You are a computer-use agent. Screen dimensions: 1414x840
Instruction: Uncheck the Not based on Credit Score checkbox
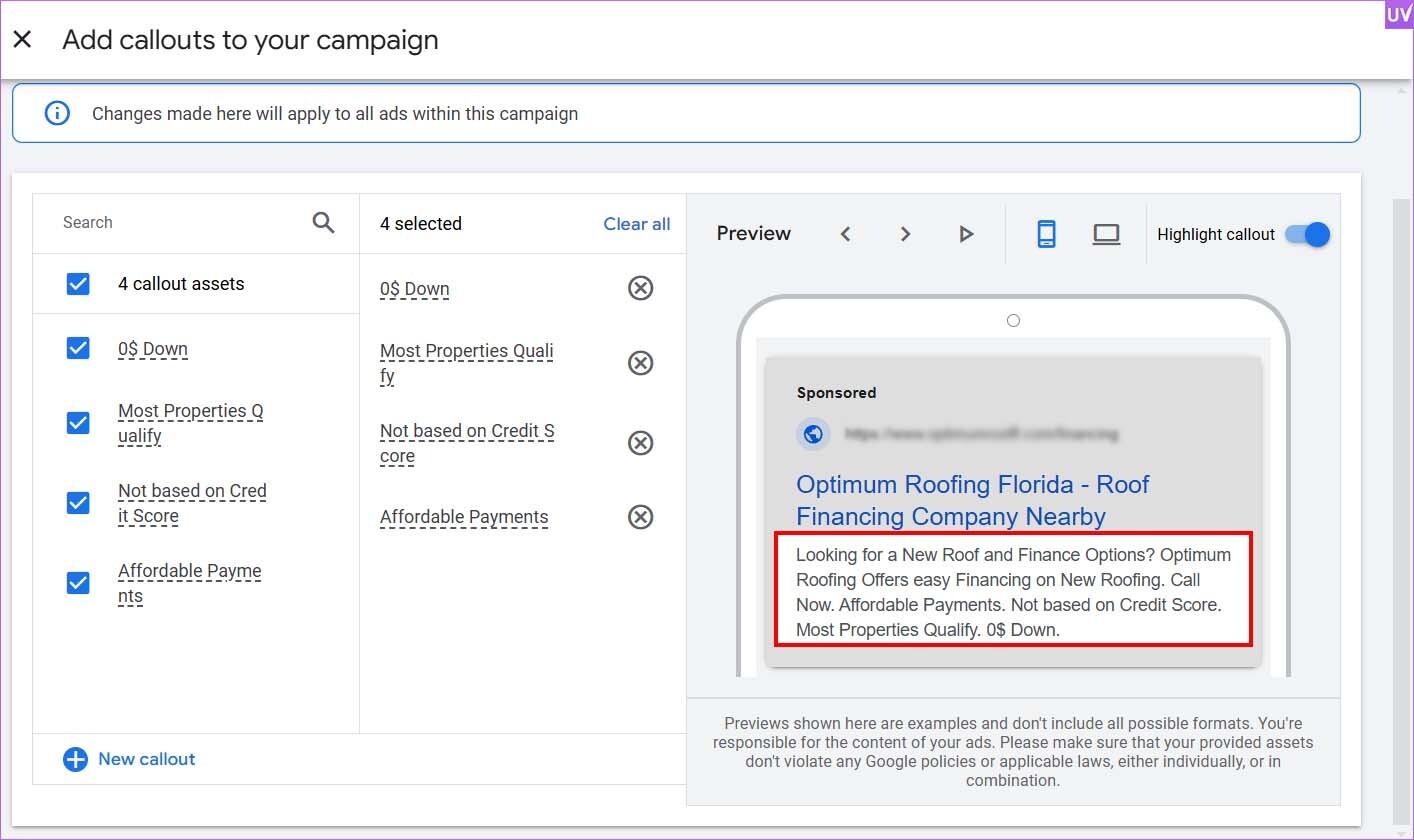pyautogui.click(x=78, y=503)
